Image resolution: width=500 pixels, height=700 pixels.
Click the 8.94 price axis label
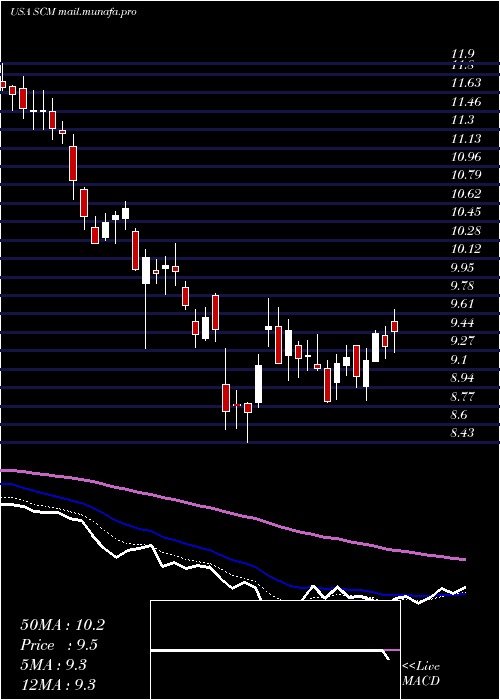pos(463,379)
